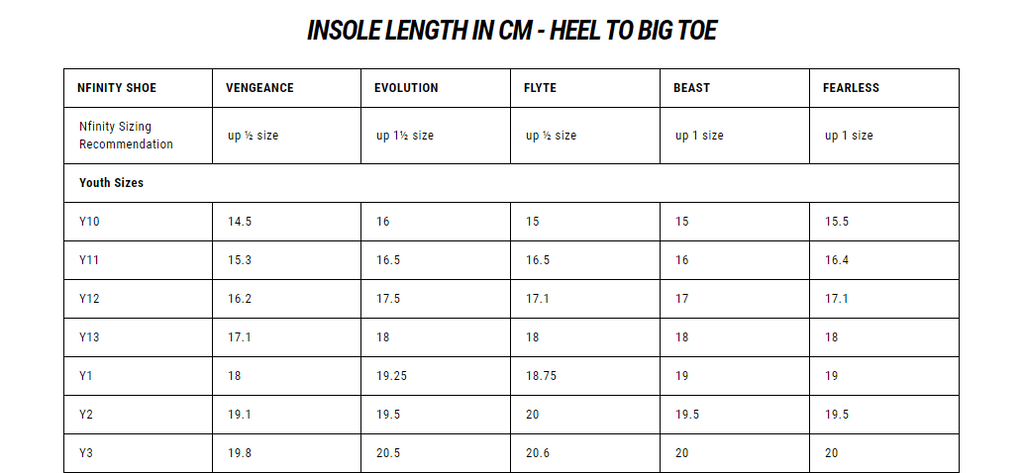1024x473 pixels.
Task: Click the Nfinity Sizing Recommendation cell
Action: [x=126, y=136]
